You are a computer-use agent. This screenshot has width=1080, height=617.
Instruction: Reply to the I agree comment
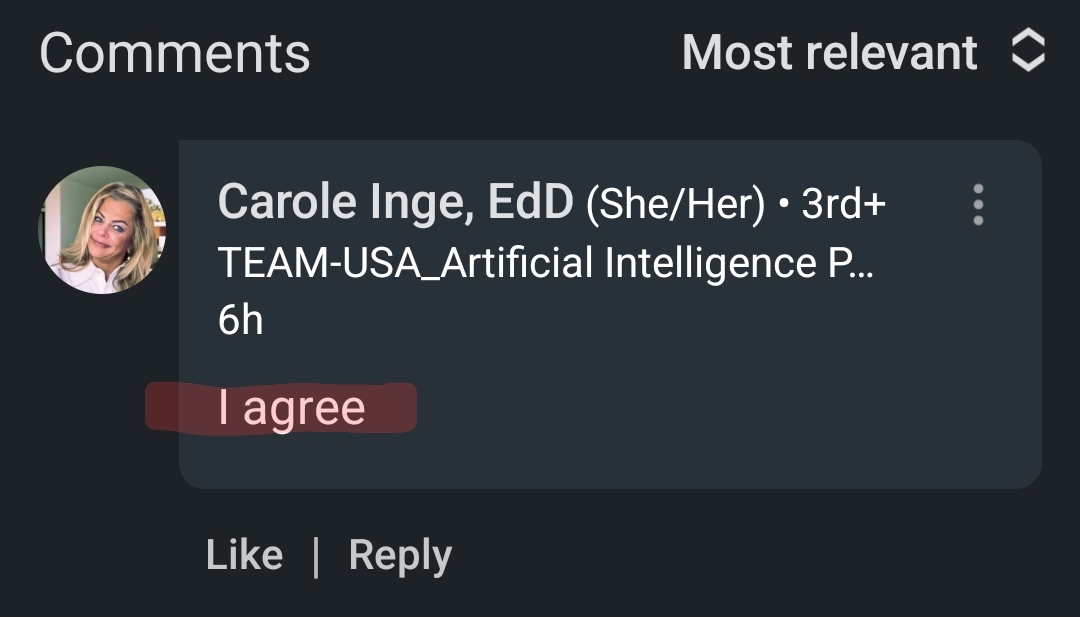[x=400, y=556]
